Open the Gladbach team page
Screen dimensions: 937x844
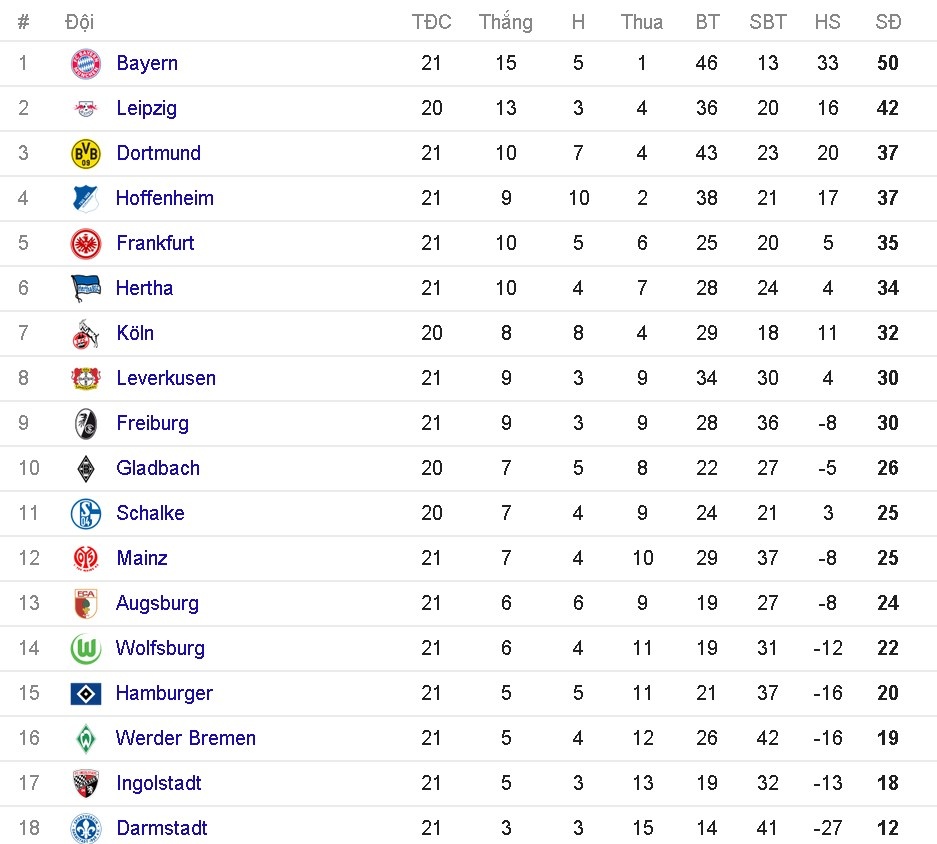point(158,468)
